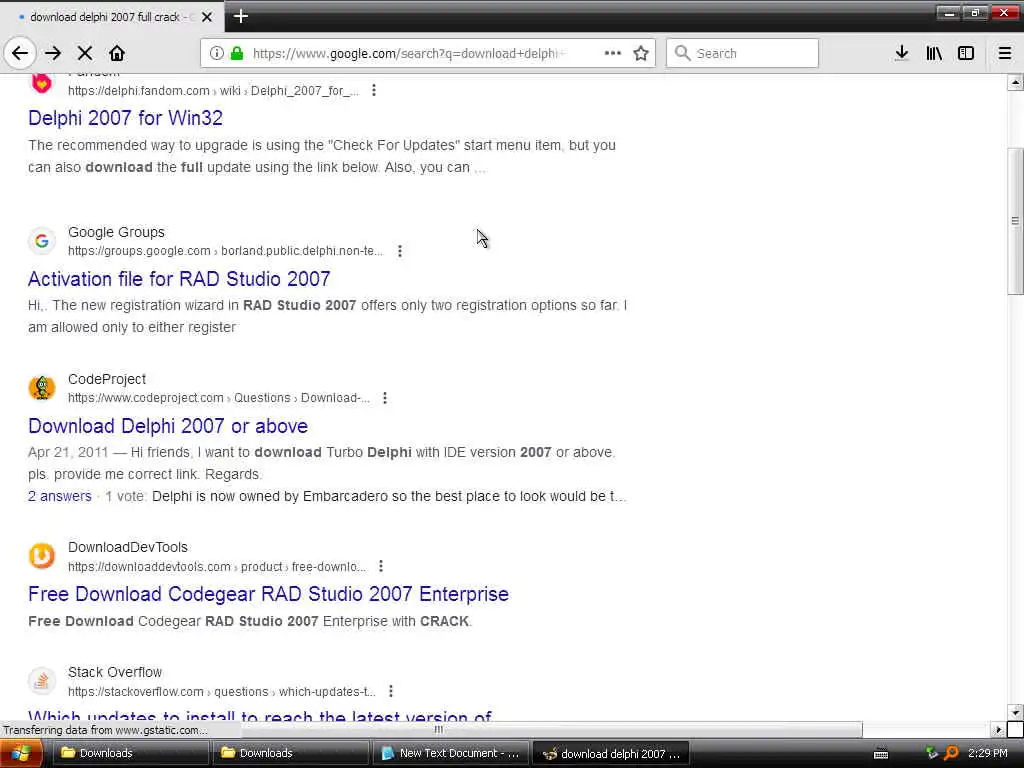The image size is (1024, 768).
Task: Switch to the second Downloads taskbar window
Action: (290, 753)
